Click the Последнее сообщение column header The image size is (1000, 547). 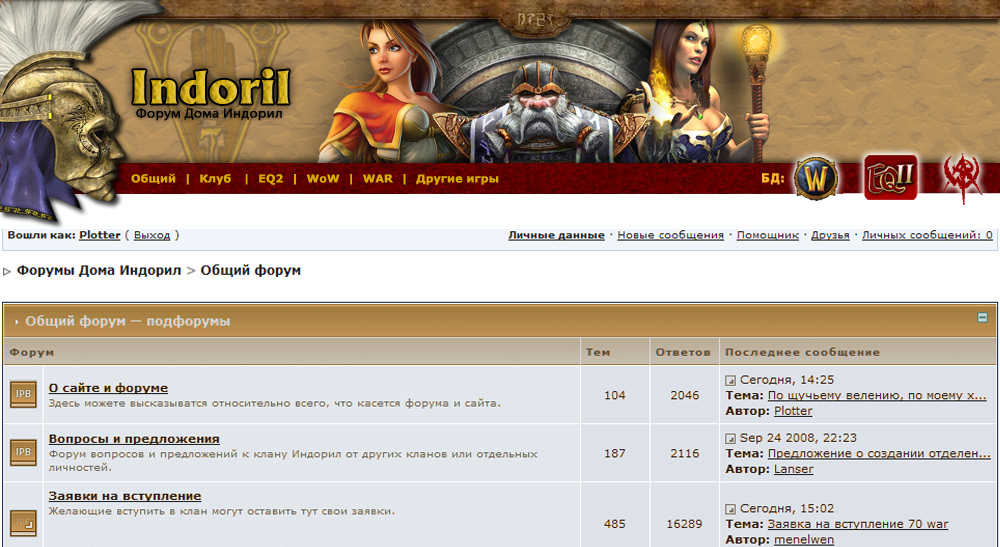(802, 352)
